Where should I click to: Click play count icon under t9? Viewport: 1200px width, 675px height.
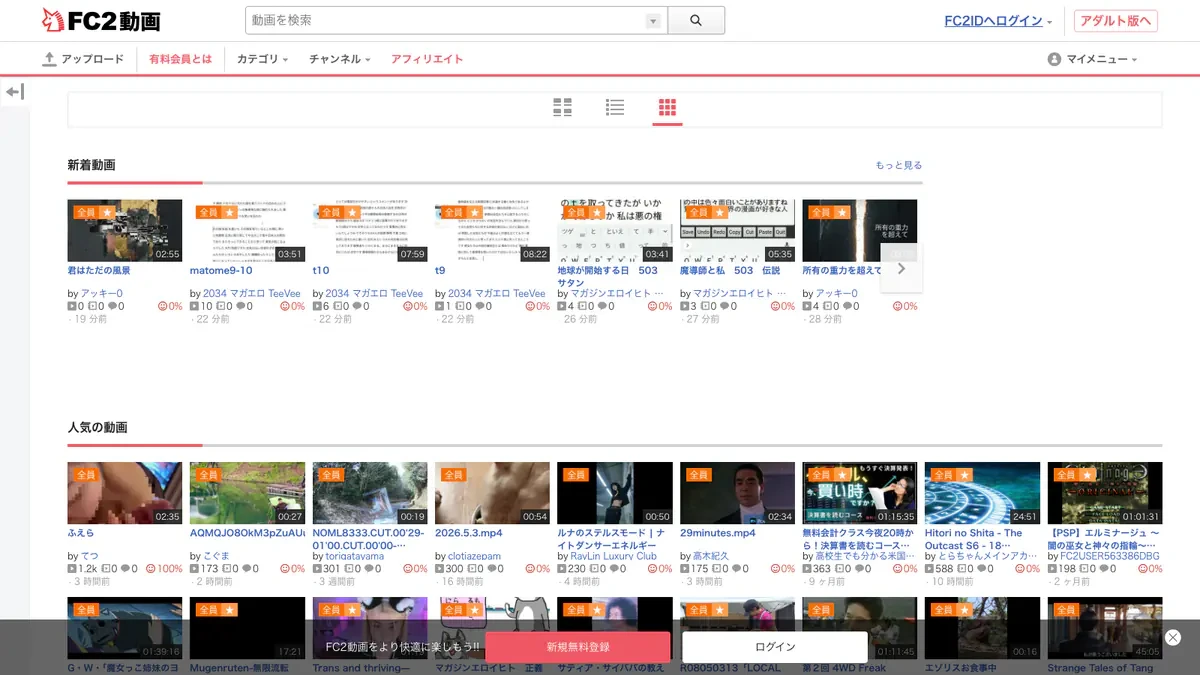(440, 307)
